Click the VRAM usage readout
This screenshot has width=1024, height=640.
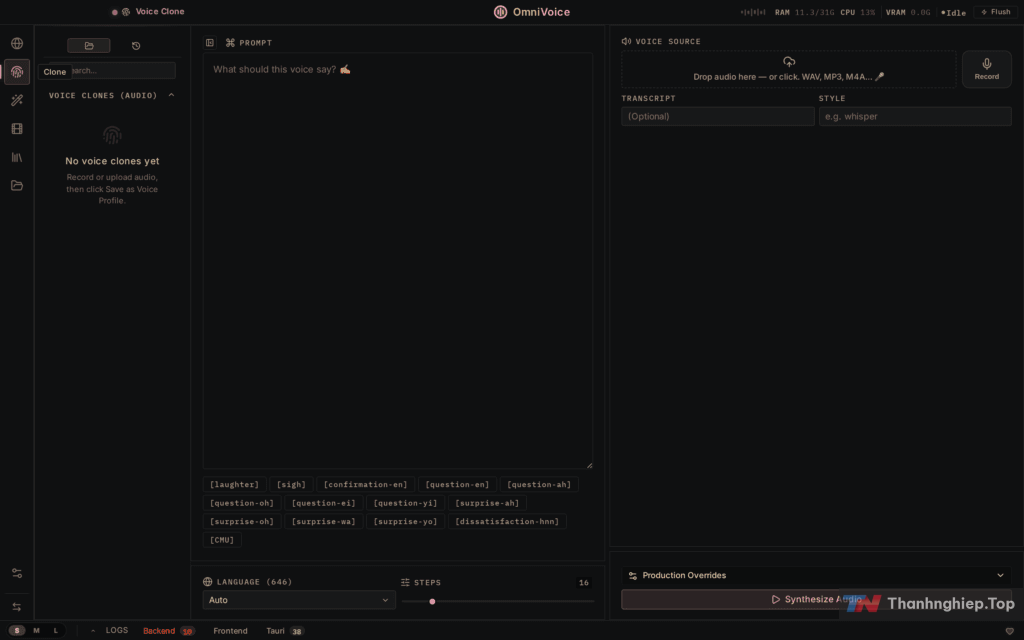pos(908,12)
